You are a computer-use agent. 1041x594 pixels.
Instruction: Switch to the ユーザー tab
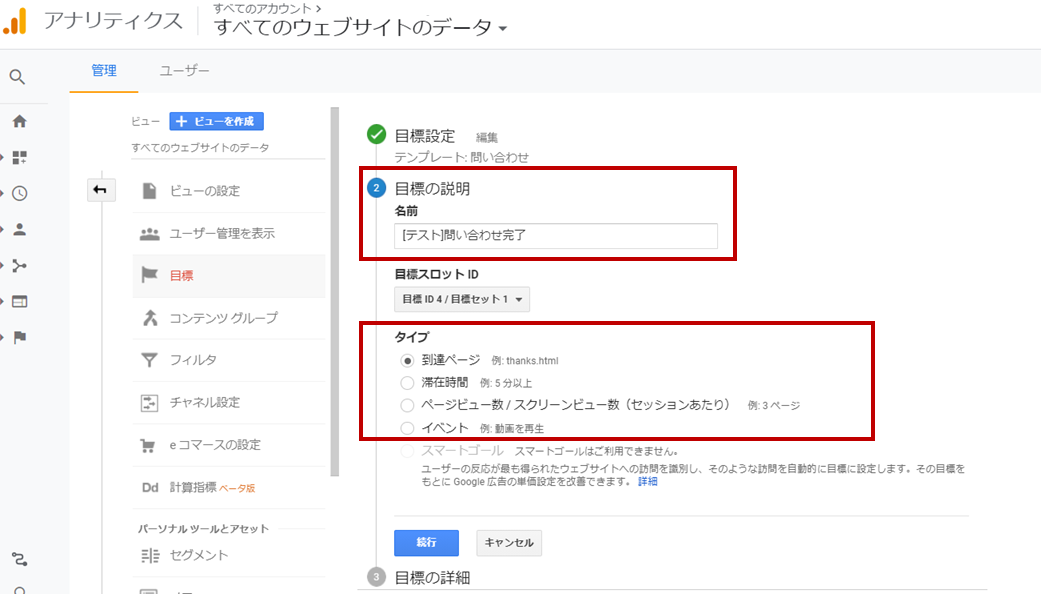pos(185,71)
